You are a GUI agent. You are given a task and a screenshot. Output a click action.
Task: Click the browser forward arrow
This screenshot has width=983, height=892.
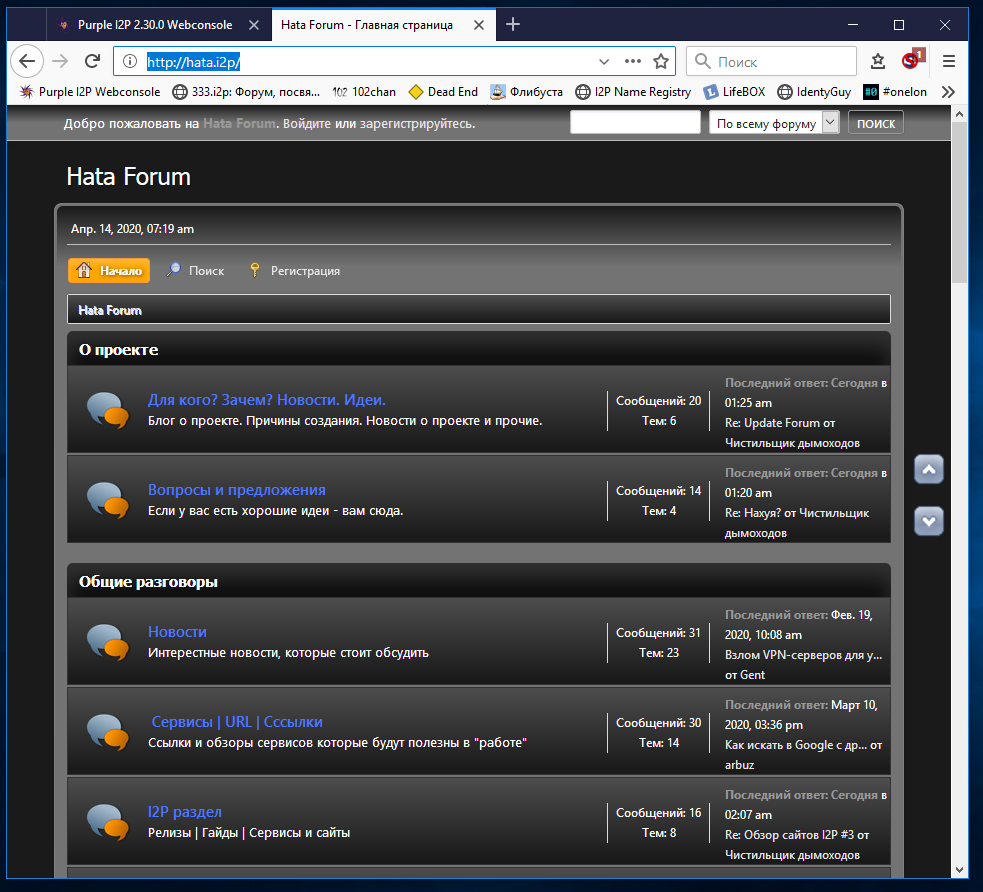(x=60, y=61)
